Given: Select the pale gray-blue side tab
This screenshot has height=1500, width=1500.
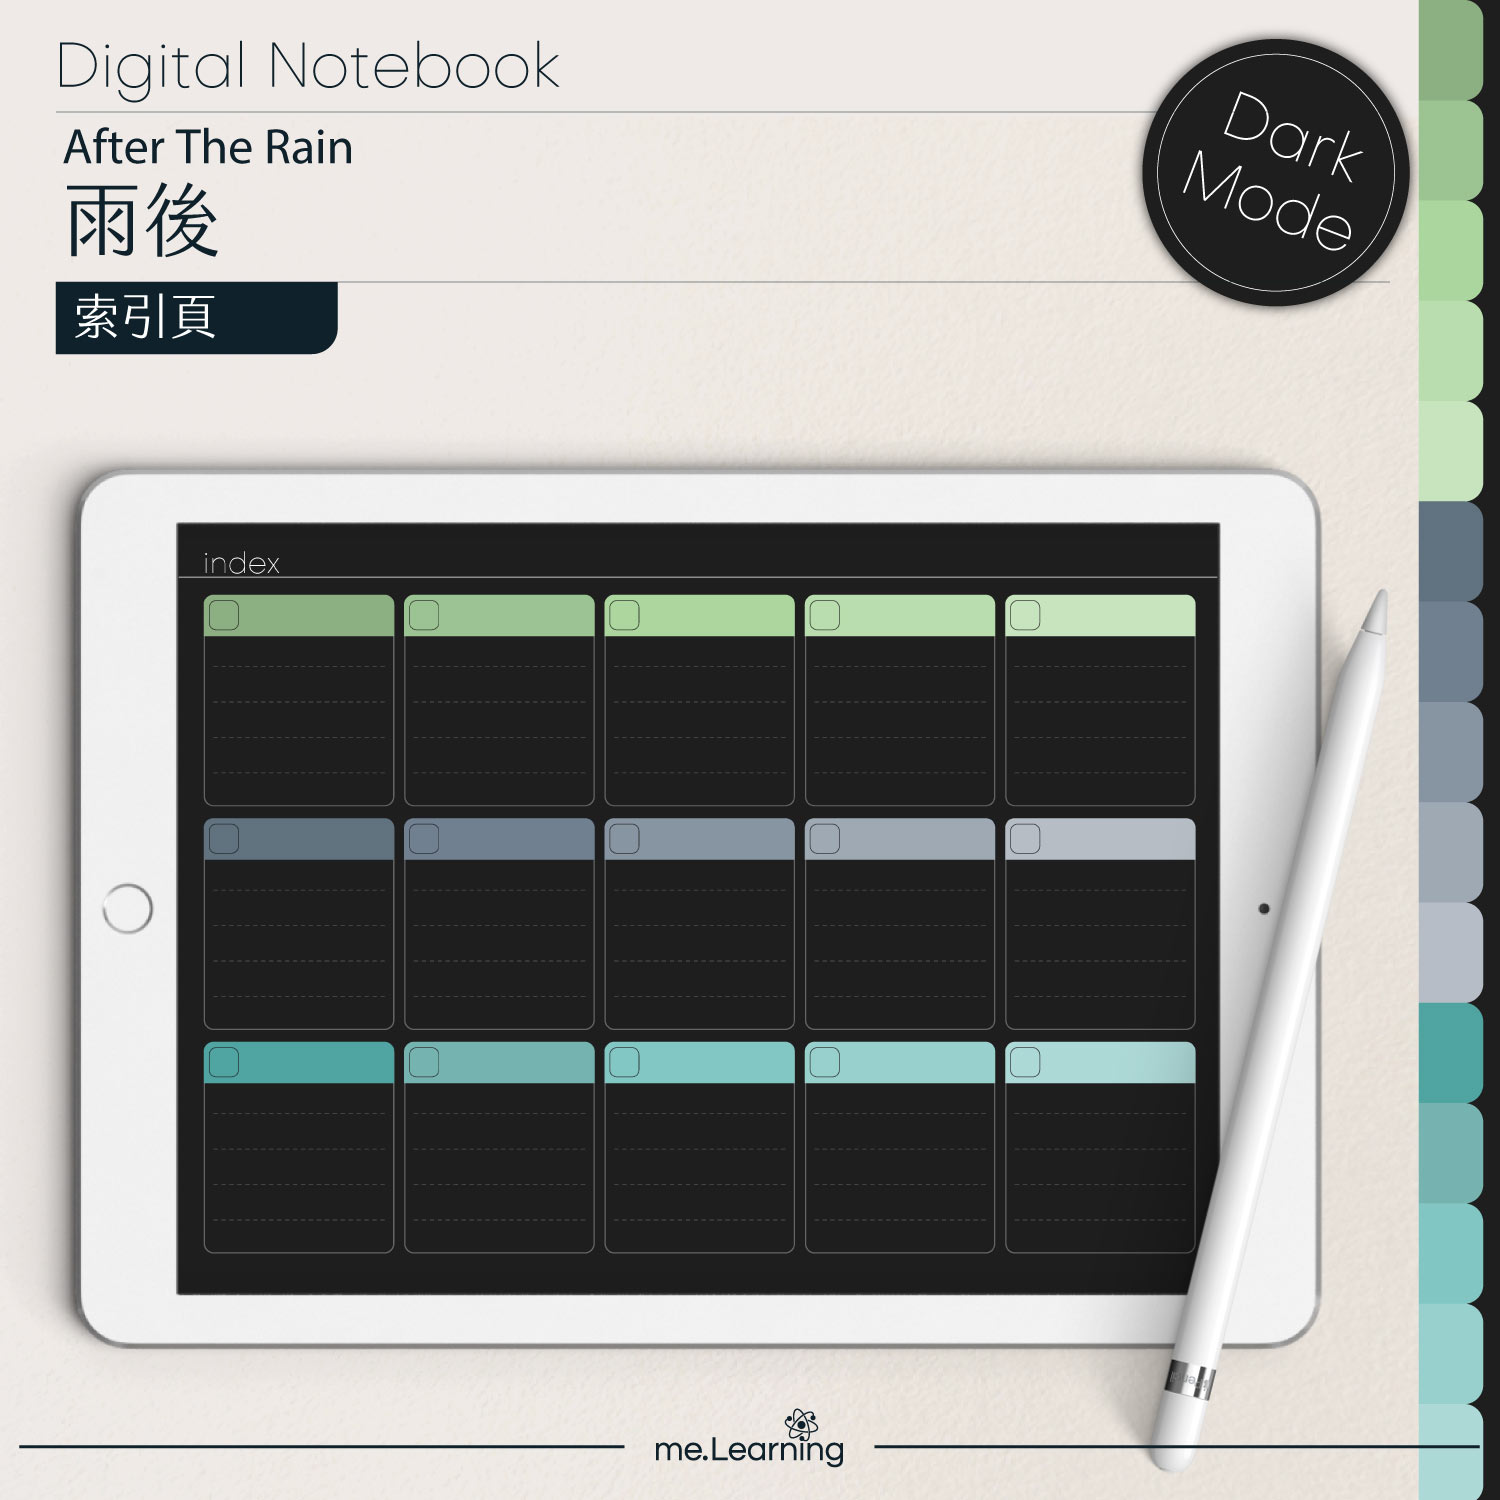Looking at the screenshot, I should tap(1451, 952).
